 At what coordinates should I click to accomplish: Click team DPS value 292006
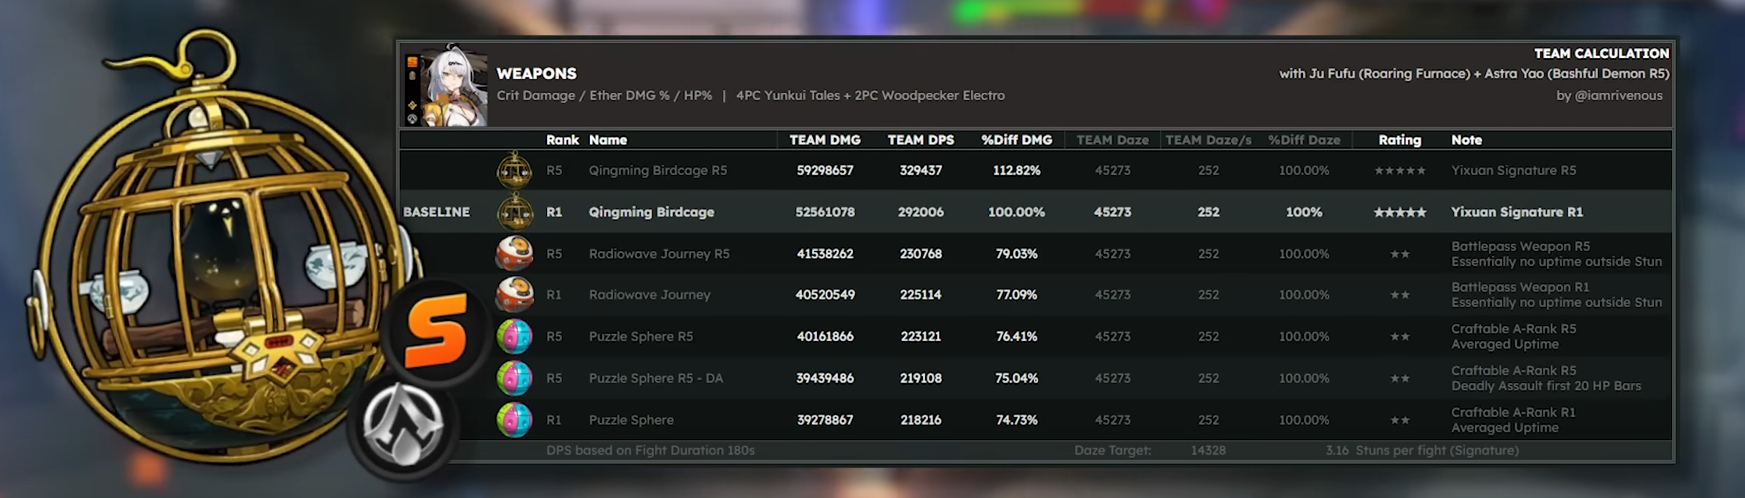(x=921, y=212)
